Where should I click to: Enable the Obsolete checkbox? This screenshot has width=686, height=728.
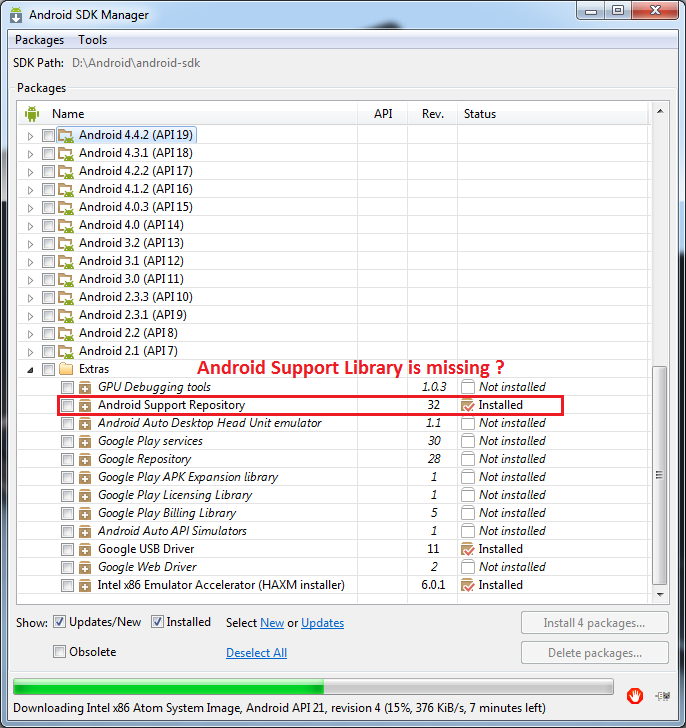click(59, 652)
